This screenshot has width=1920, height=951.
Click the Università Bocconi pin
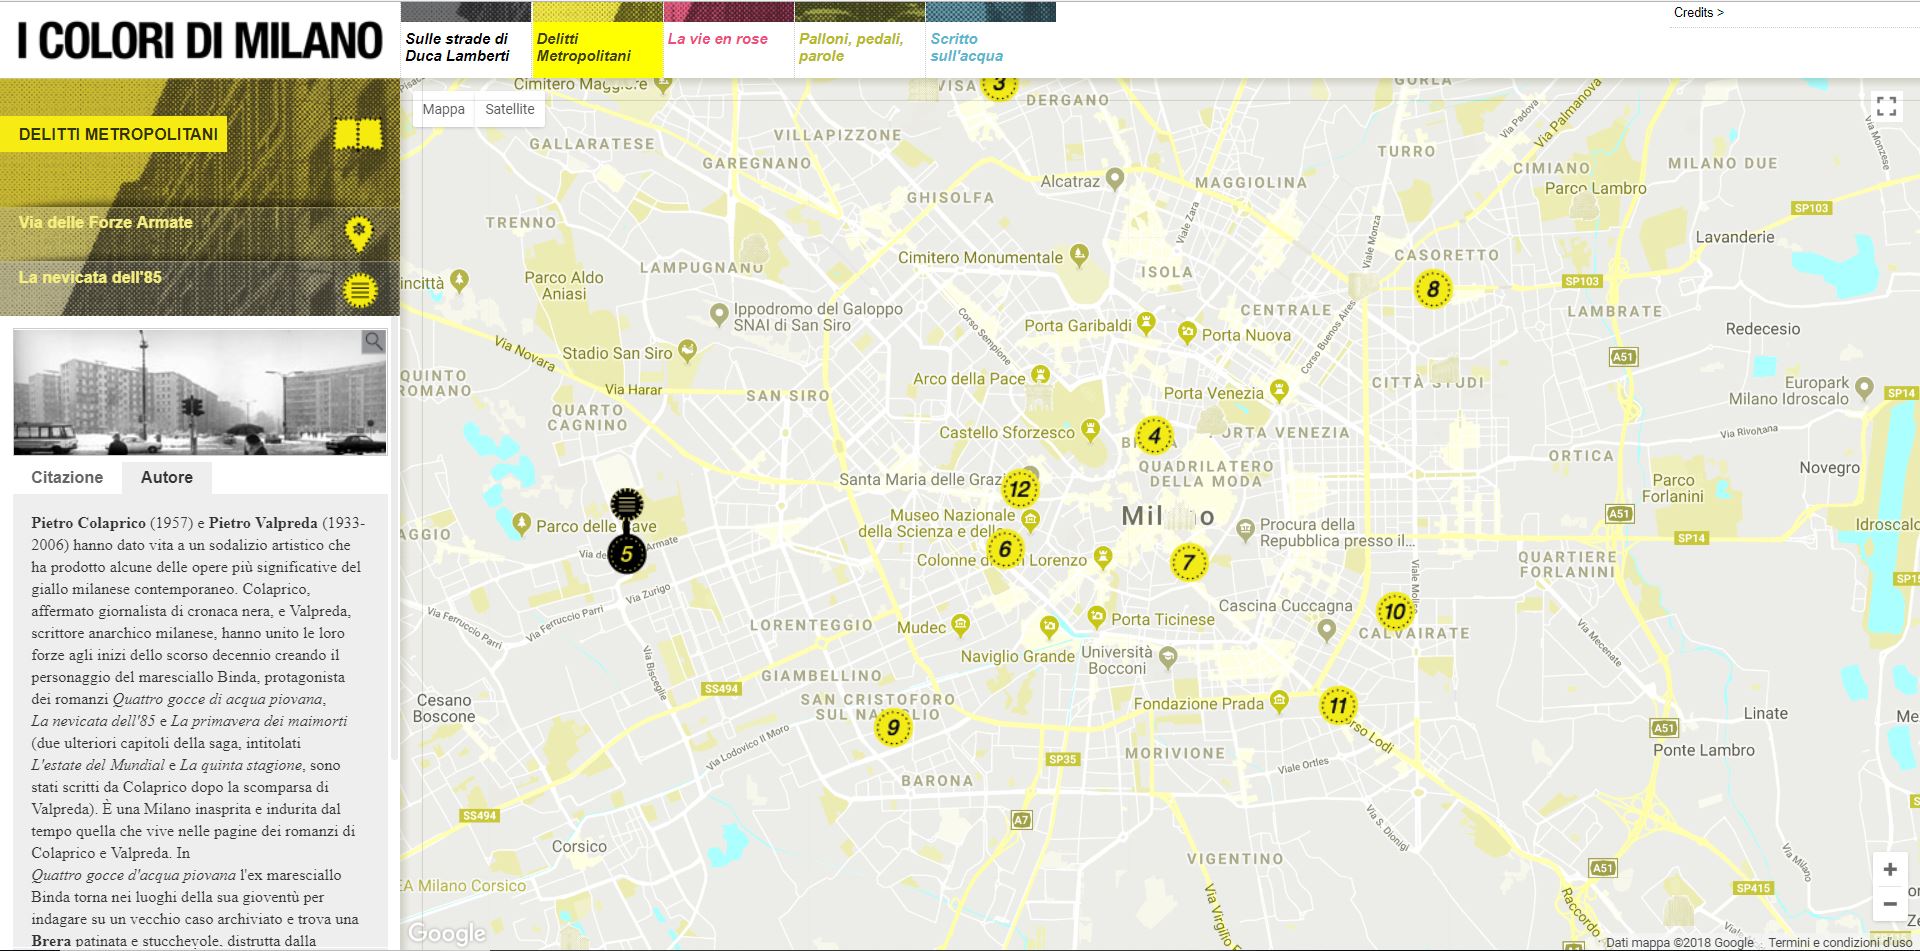[1168, 657]
